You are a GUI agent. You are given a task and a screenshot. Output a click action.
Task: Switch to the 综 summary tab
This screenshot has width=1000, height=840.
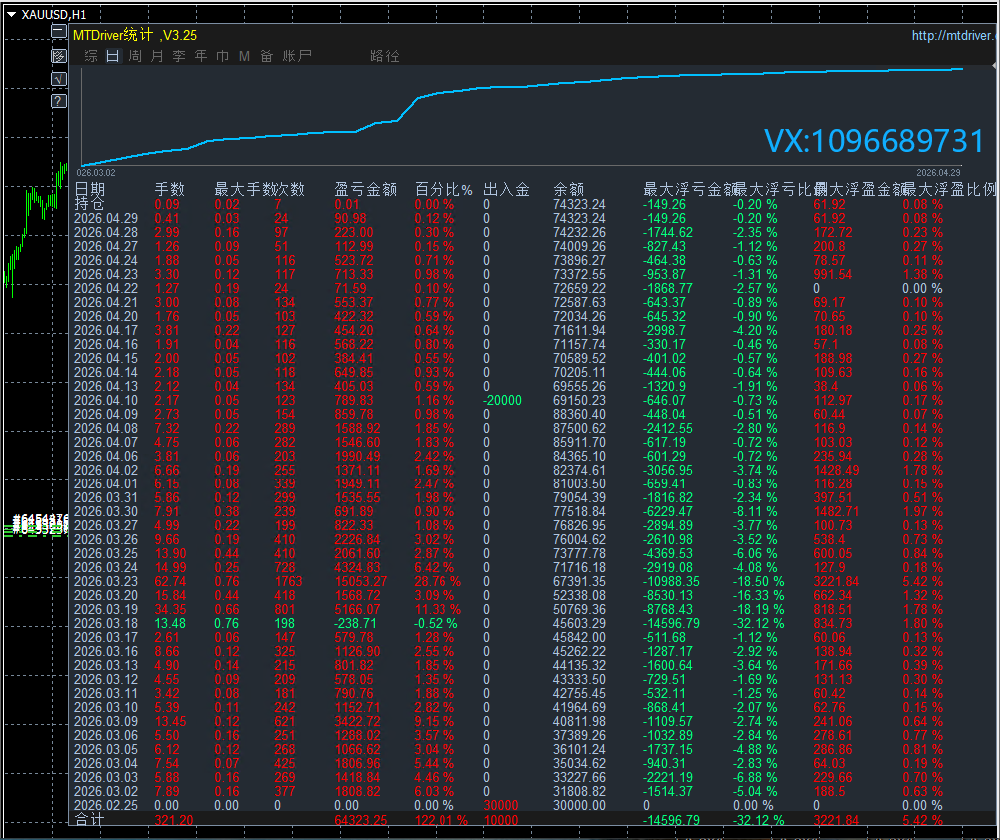pos(91,56)
